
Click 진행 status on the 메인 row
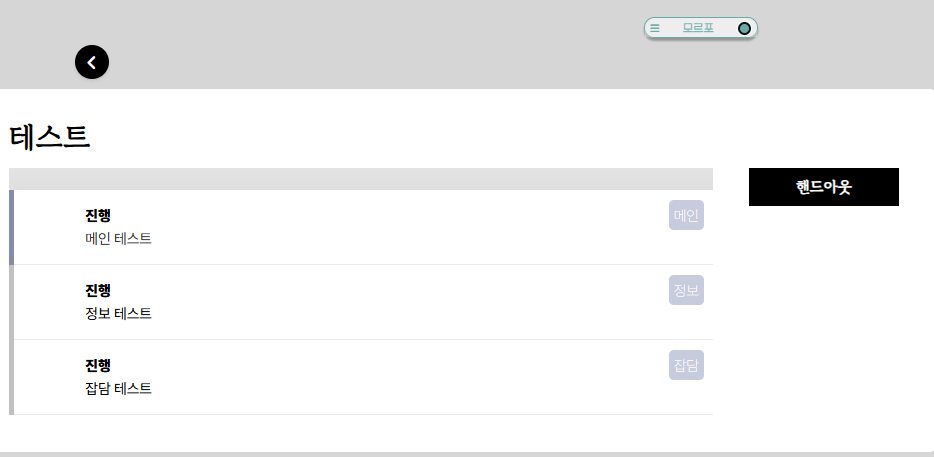(x=98, y=215)
